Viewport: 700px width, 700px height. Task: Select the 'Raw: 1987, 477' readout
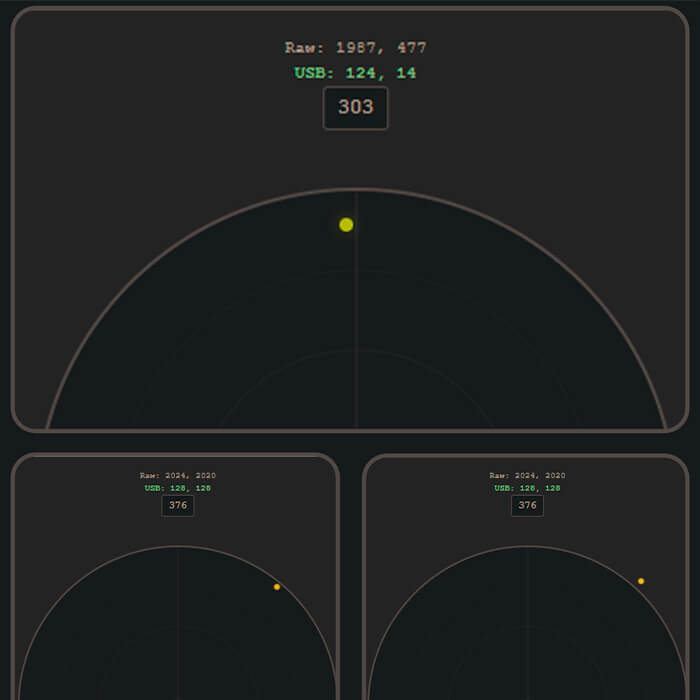pyautogui.click(x=355, y=47)
